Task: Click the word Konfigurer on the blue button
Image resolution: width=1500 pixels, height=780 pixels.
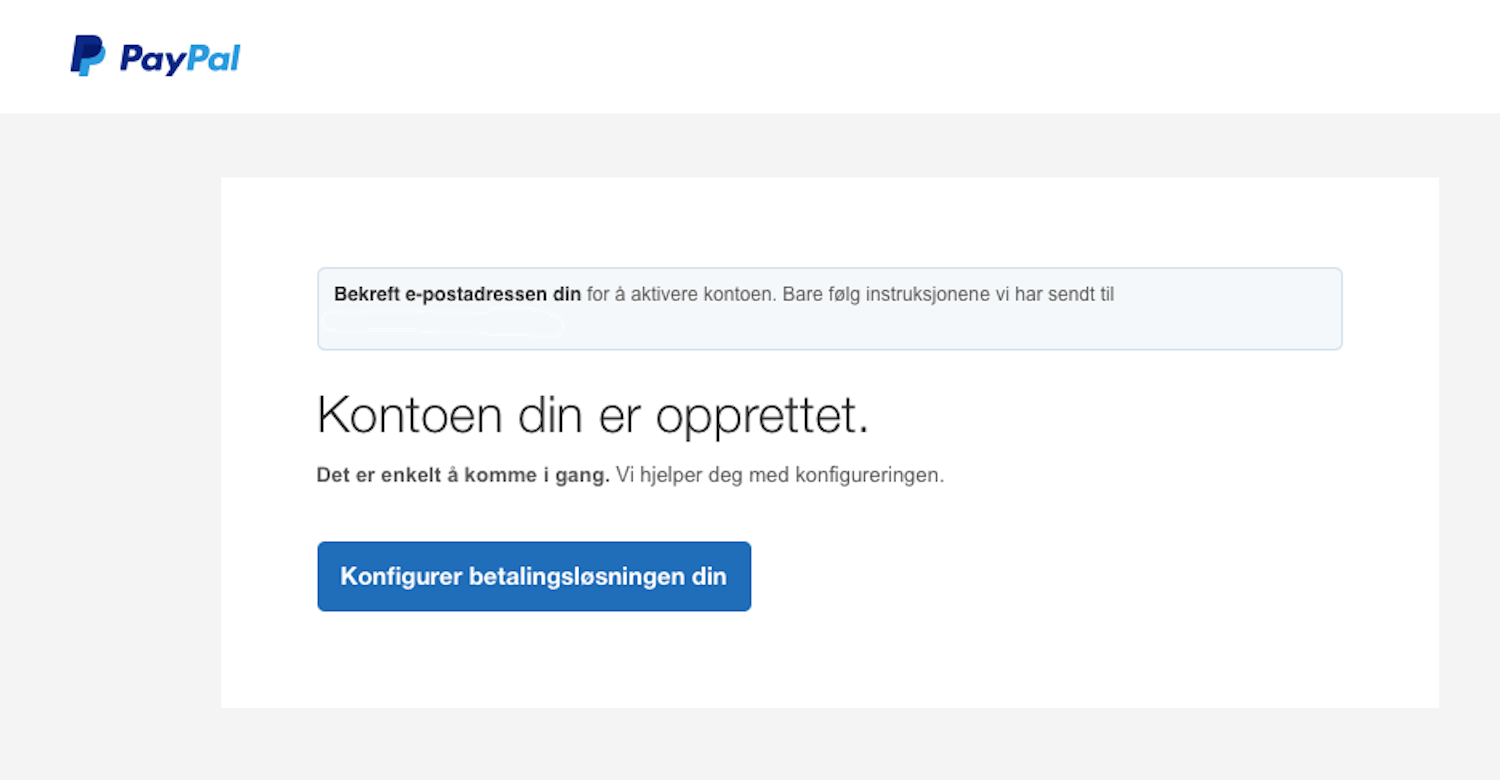Action: [401, 577]
